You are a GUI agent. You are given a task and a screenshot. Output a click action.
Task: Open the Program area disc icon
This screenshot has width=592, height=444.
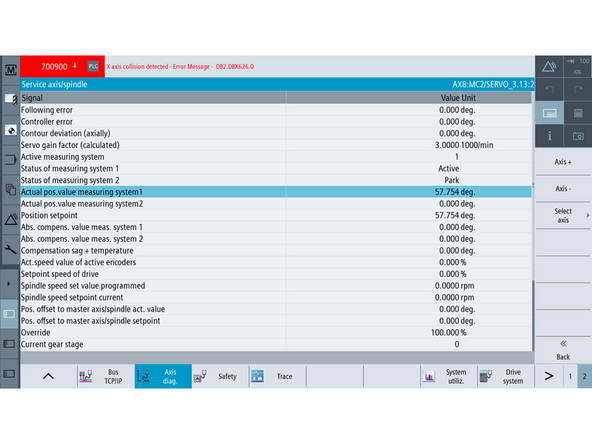point(10,130)
